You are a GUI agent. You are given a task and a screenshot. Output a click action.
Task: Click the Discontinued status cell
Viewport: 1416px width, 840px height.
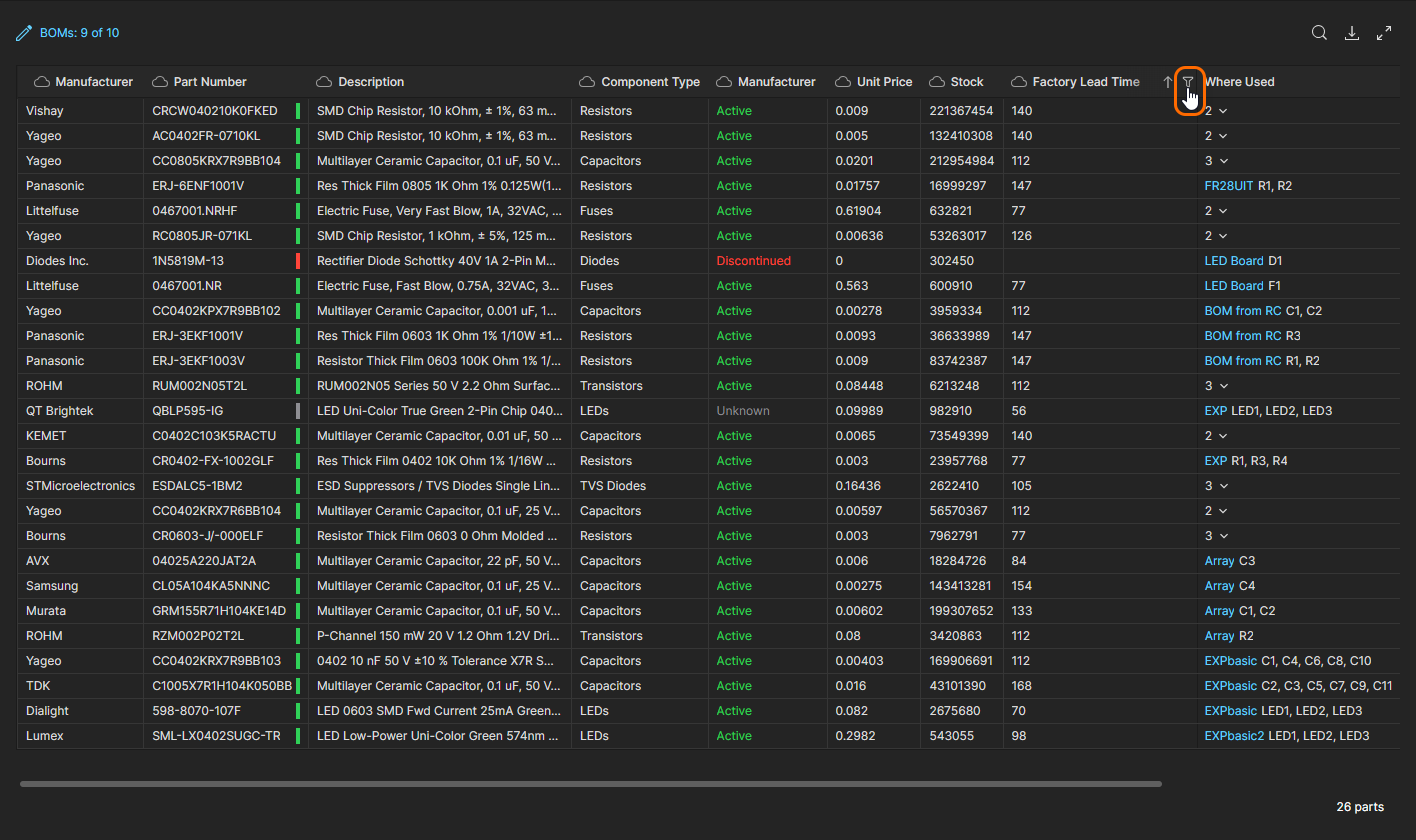coord(753,261)
